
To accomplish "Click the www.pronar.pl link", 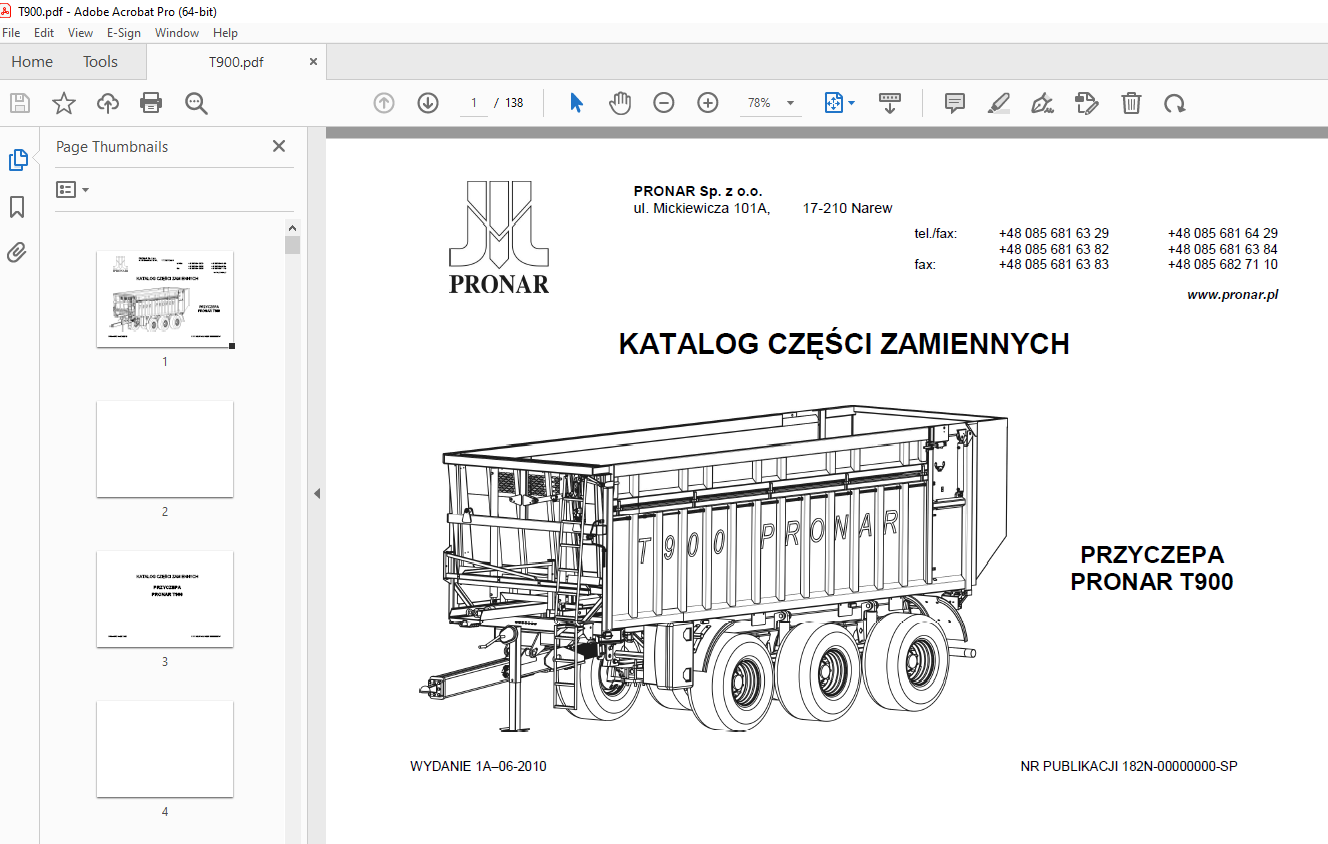I will coord(1232,295).
